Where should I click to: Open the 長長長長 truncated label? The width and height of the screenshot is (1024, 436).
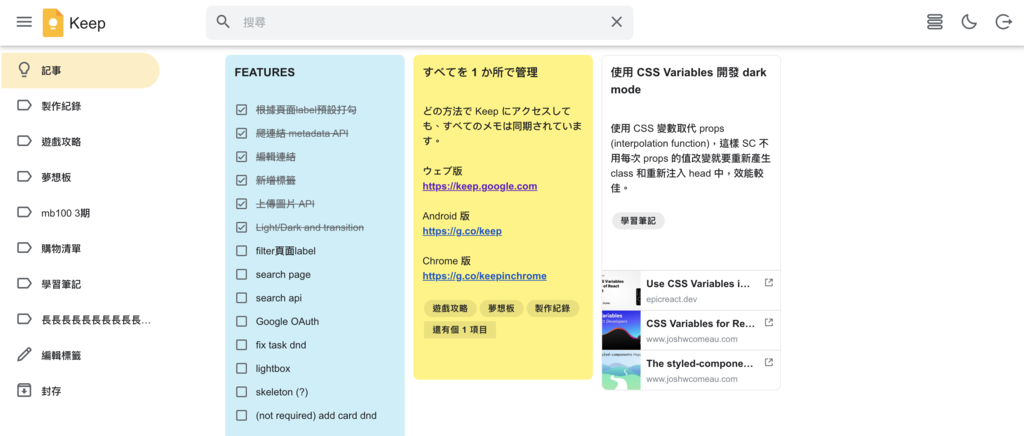tap(80, 319)
